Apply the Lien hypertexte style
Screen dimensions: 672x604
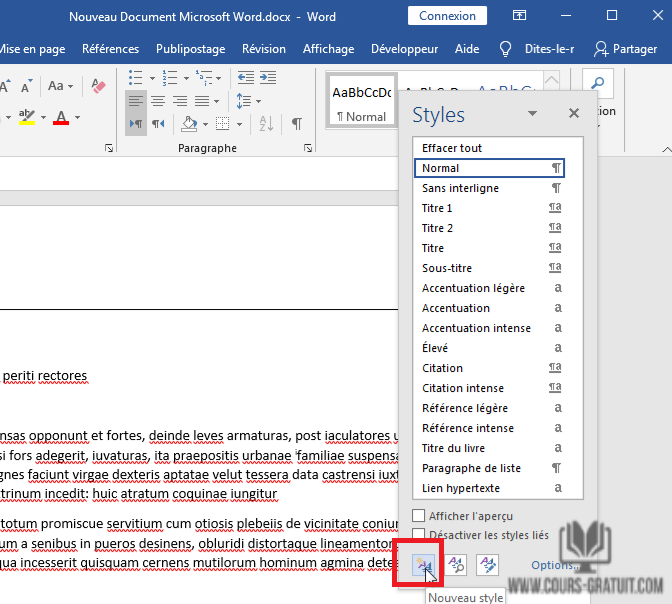(489, 488)
